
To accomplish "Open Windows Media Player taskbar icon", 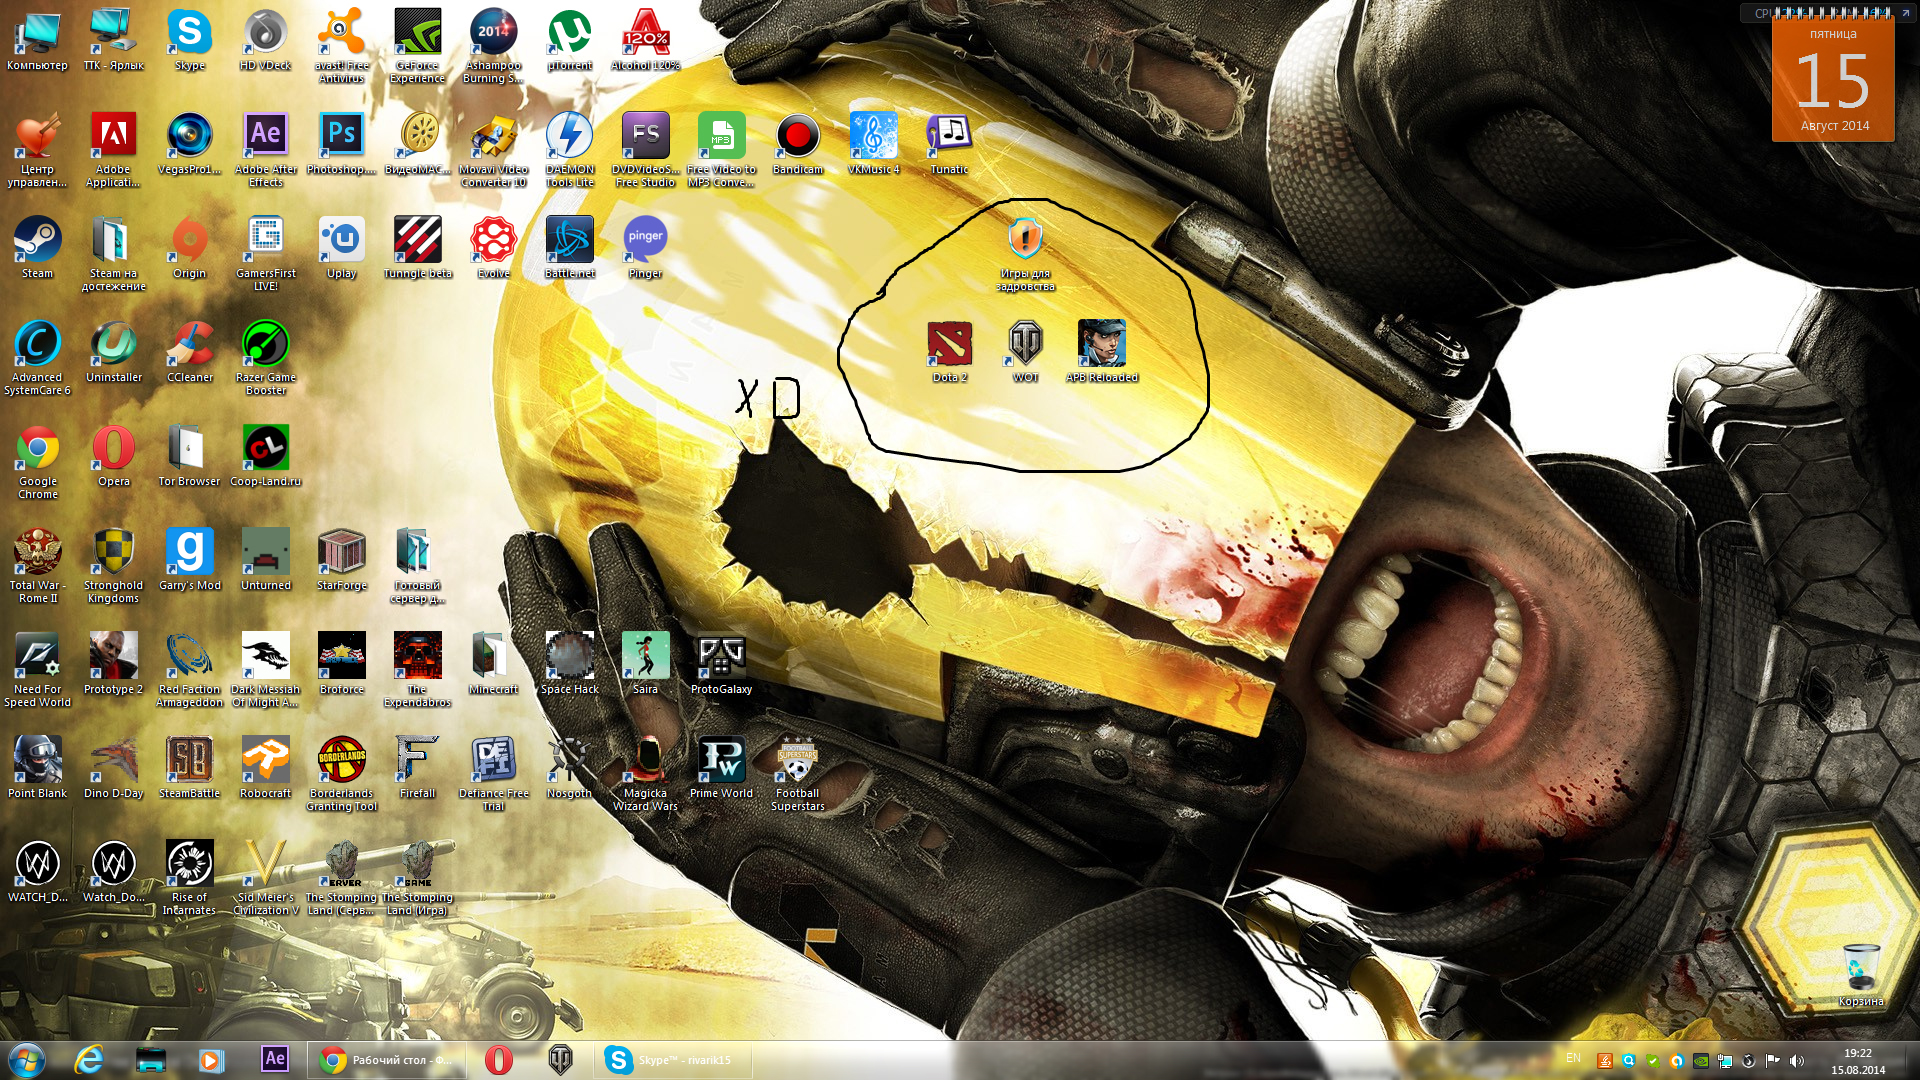I will coord(211,1060).
